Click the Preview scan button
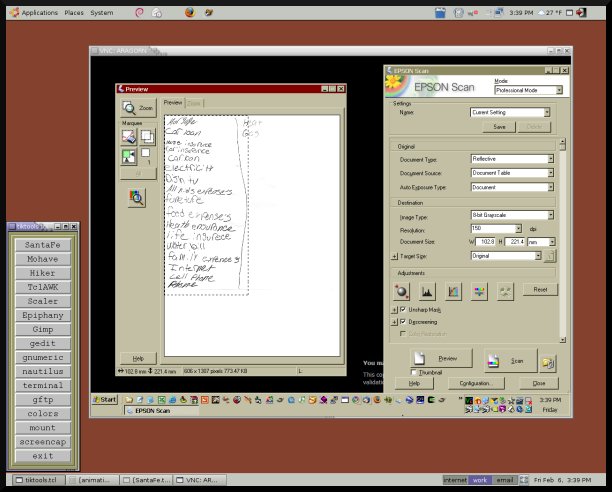The image size is (612, 492). [x=441, y=358]
